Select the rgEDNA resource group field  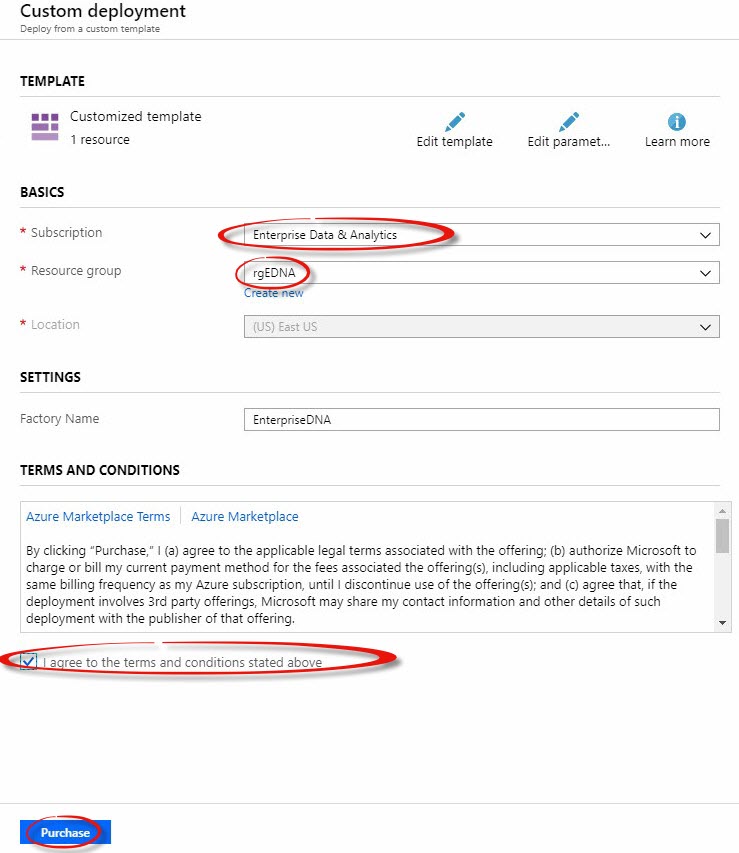click(482, 273)
